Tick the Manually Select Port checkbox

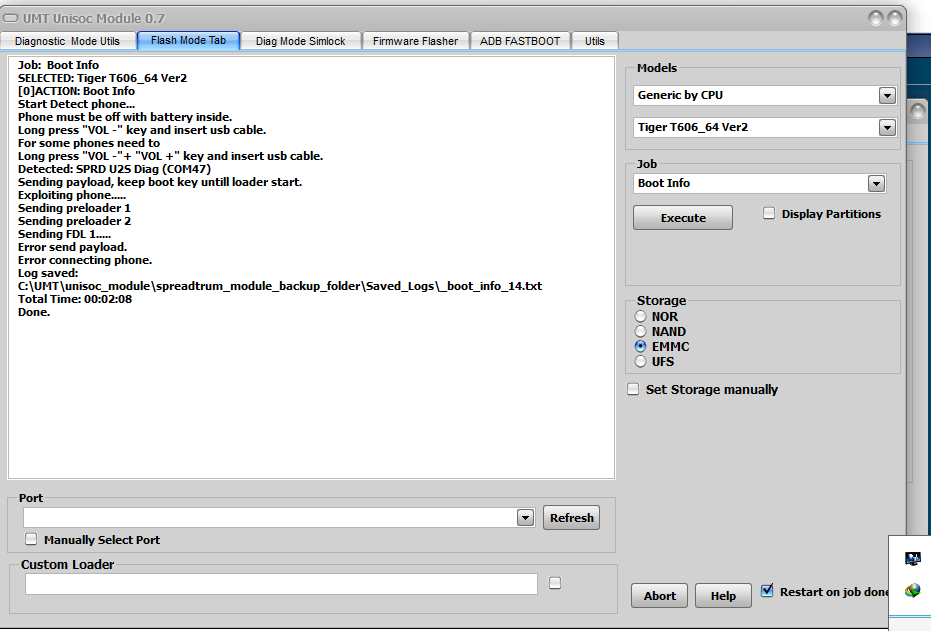(x=31, y=539)
